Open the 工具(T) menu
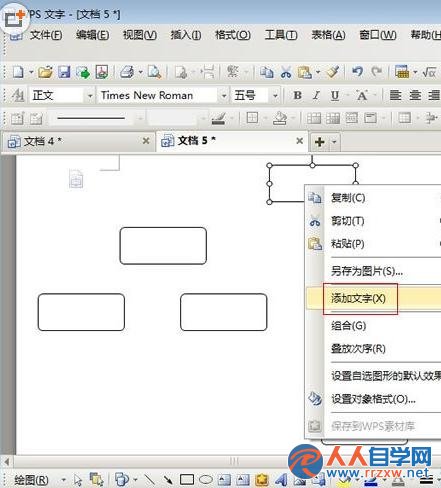441x488 pixels. tap(281, 35)
